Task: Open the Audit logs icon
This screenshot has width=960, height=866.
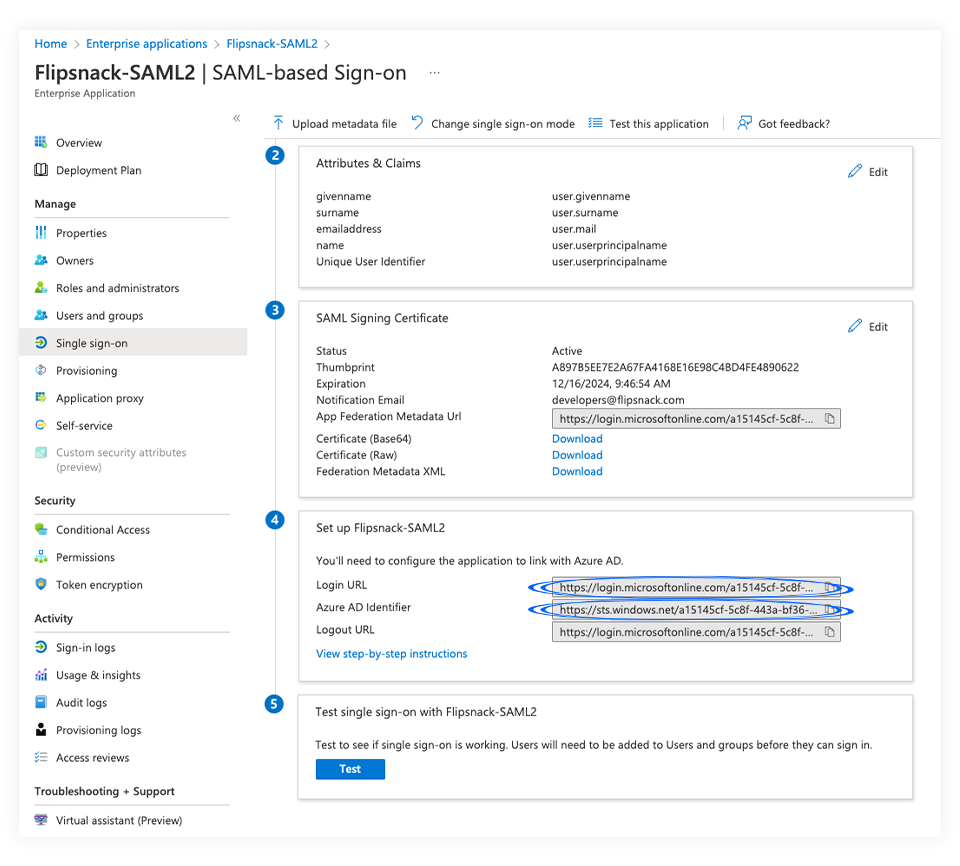Action: click(41, 702)
